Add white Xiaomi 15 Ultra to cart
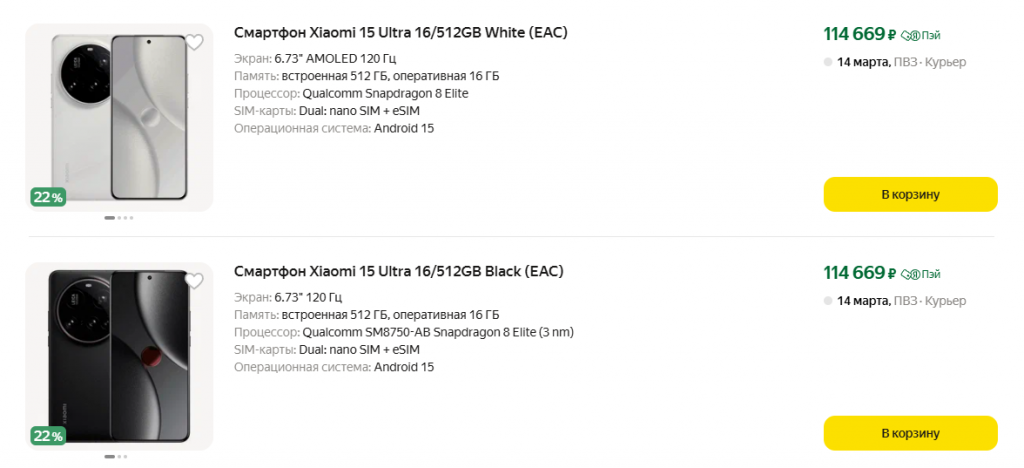The image size is (1024, 468). point(910,194)
